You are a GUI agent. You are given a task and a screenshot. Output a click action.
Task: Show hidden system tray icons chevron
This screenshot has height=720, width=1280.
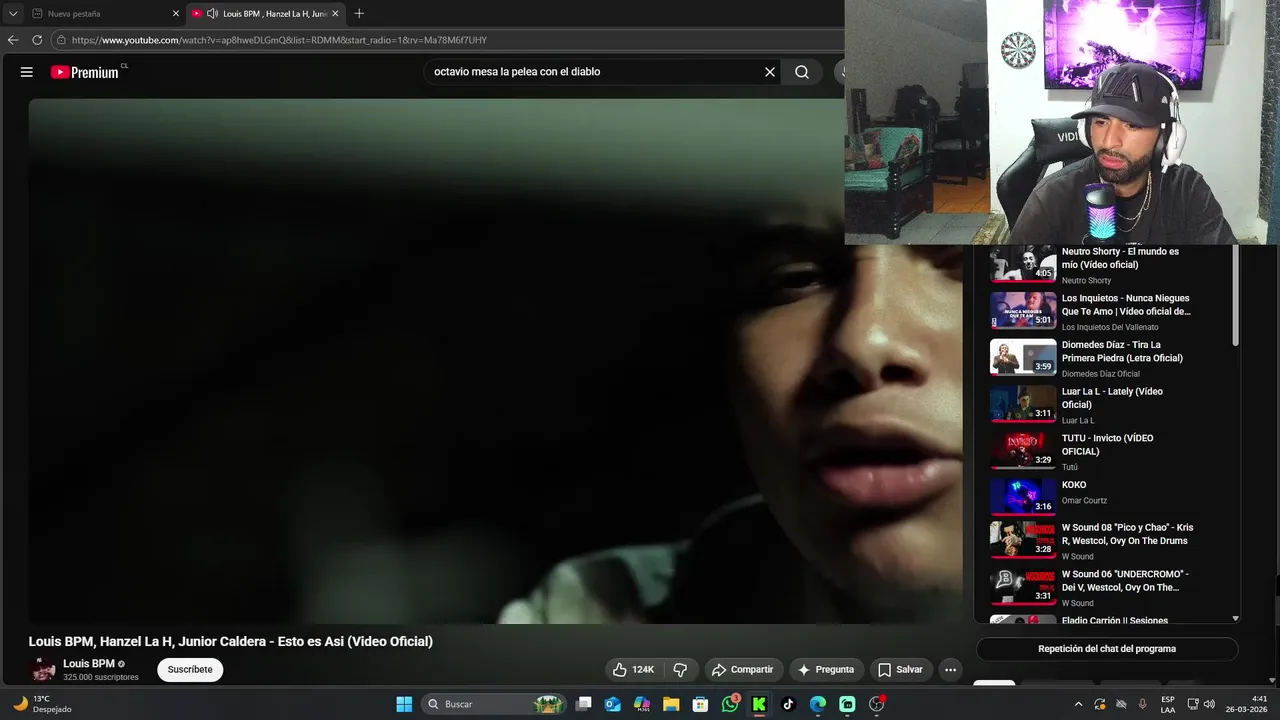[1078, 704]
